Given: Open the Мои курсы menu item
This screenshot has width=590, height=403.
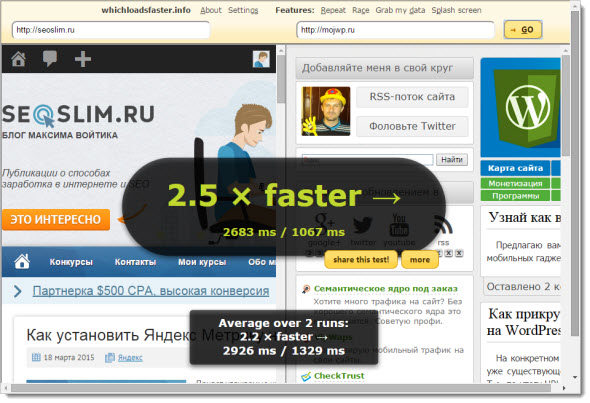Looking at the screenshot, I should (x=202, y=262).
